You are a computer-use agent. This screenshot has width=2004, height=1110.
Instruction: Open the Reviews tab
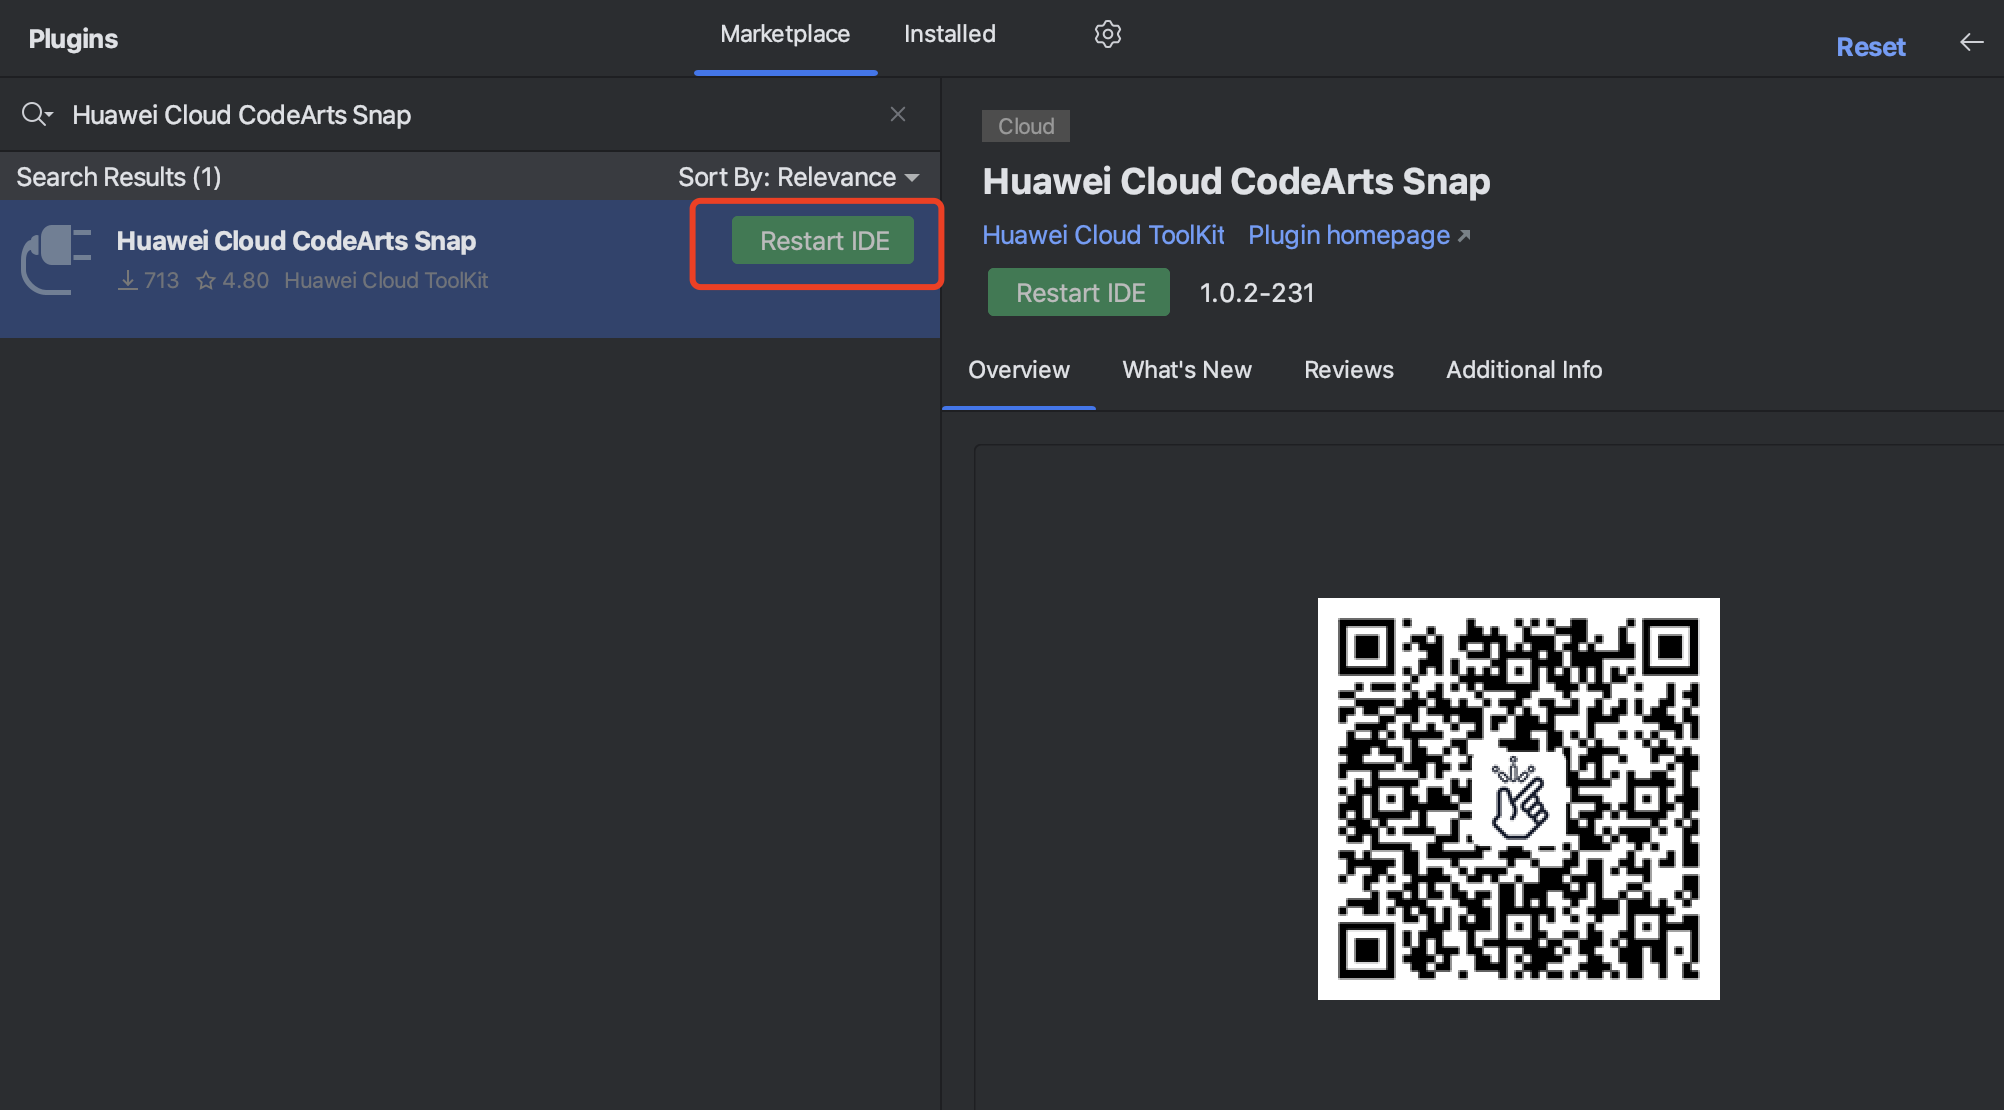(1348, 370)
